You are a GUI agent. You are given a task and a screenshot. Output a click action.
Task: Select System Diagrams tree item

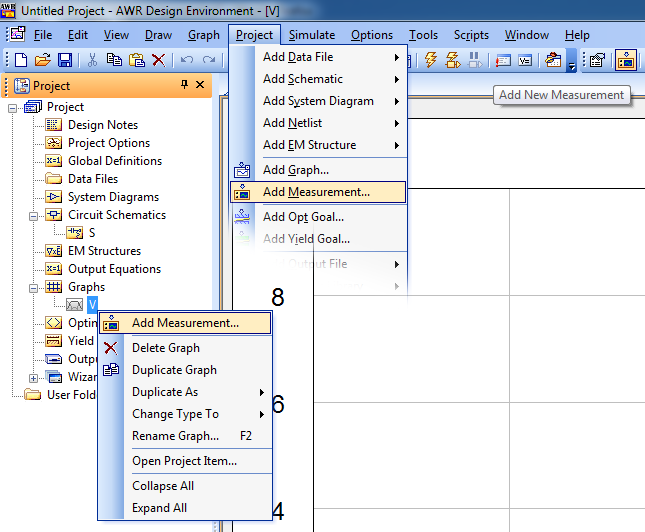click(x=113, y=197)
